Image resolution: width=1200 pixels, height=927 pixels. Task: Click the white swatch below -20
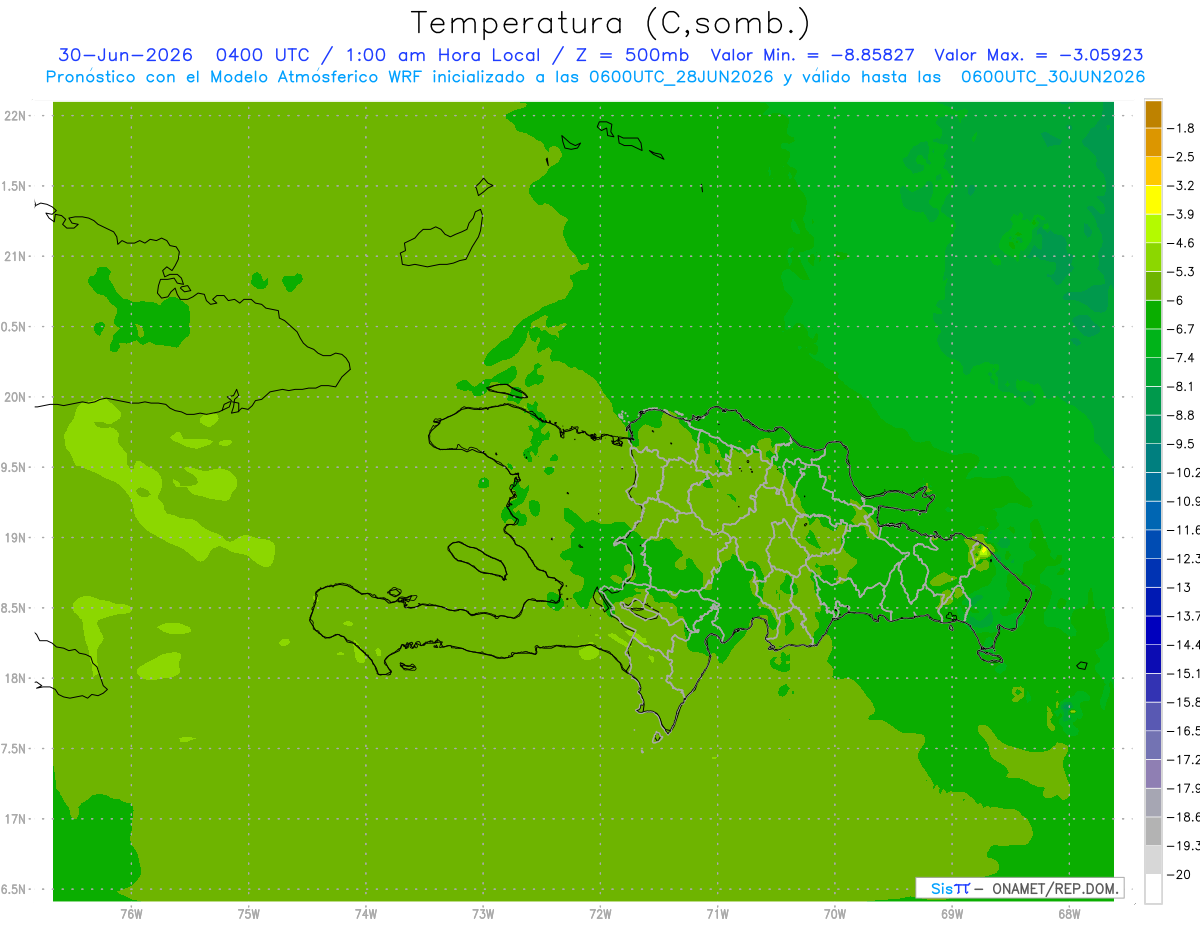(1153, 889)
